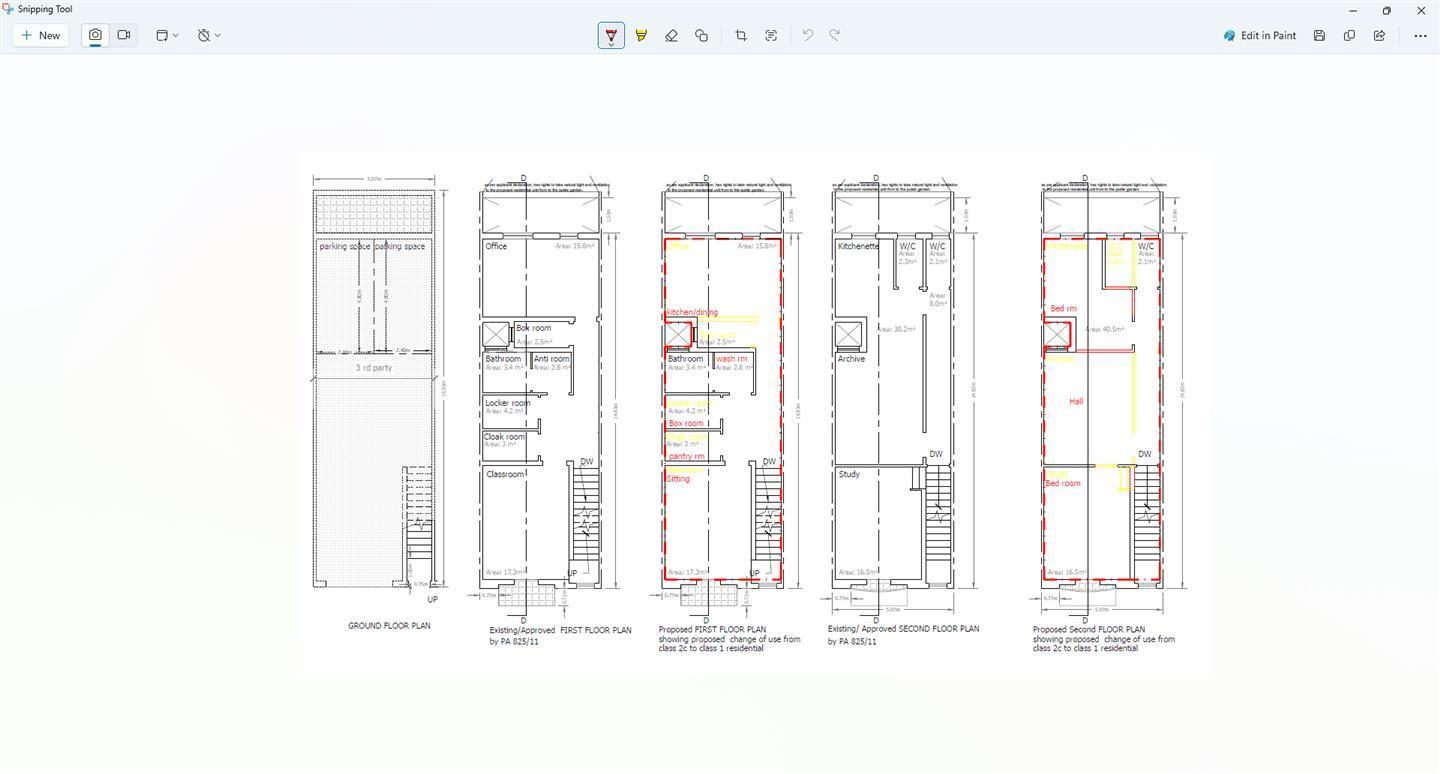Open the Shapes tool
Screen dimensions: 1440x774
point(701,35)
